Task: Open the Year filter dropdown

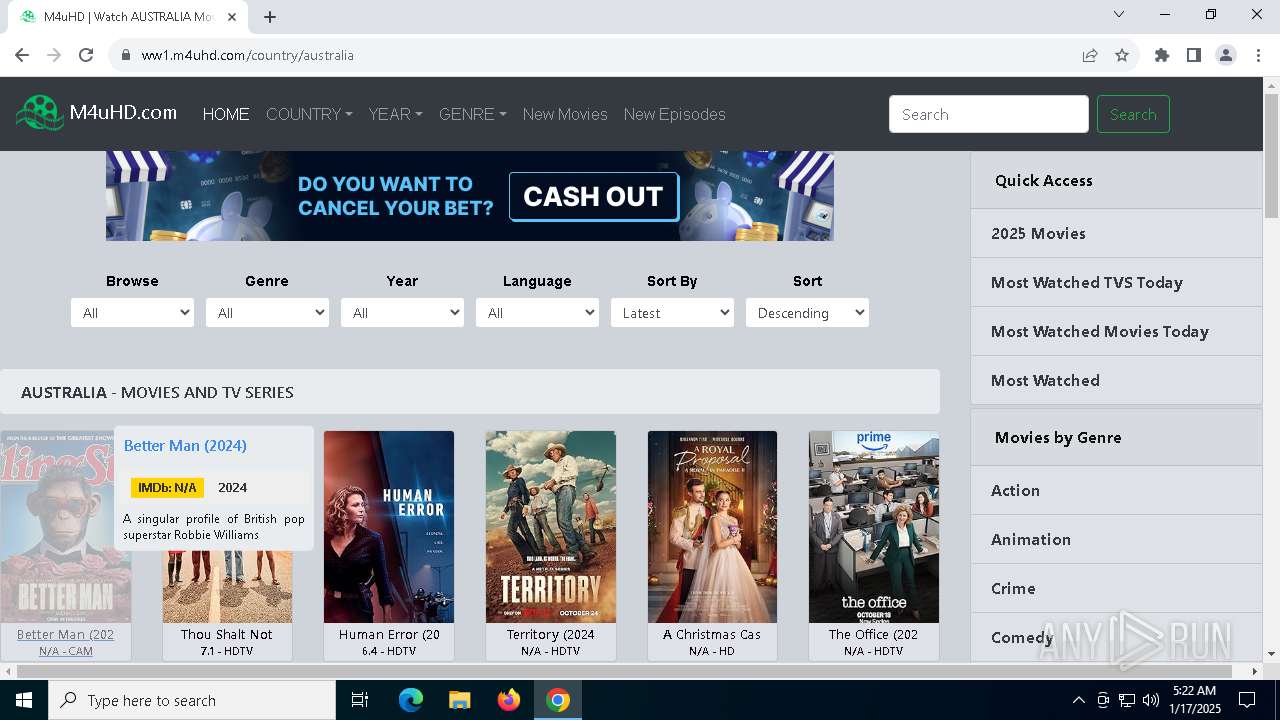Action: tap(402, 313)
